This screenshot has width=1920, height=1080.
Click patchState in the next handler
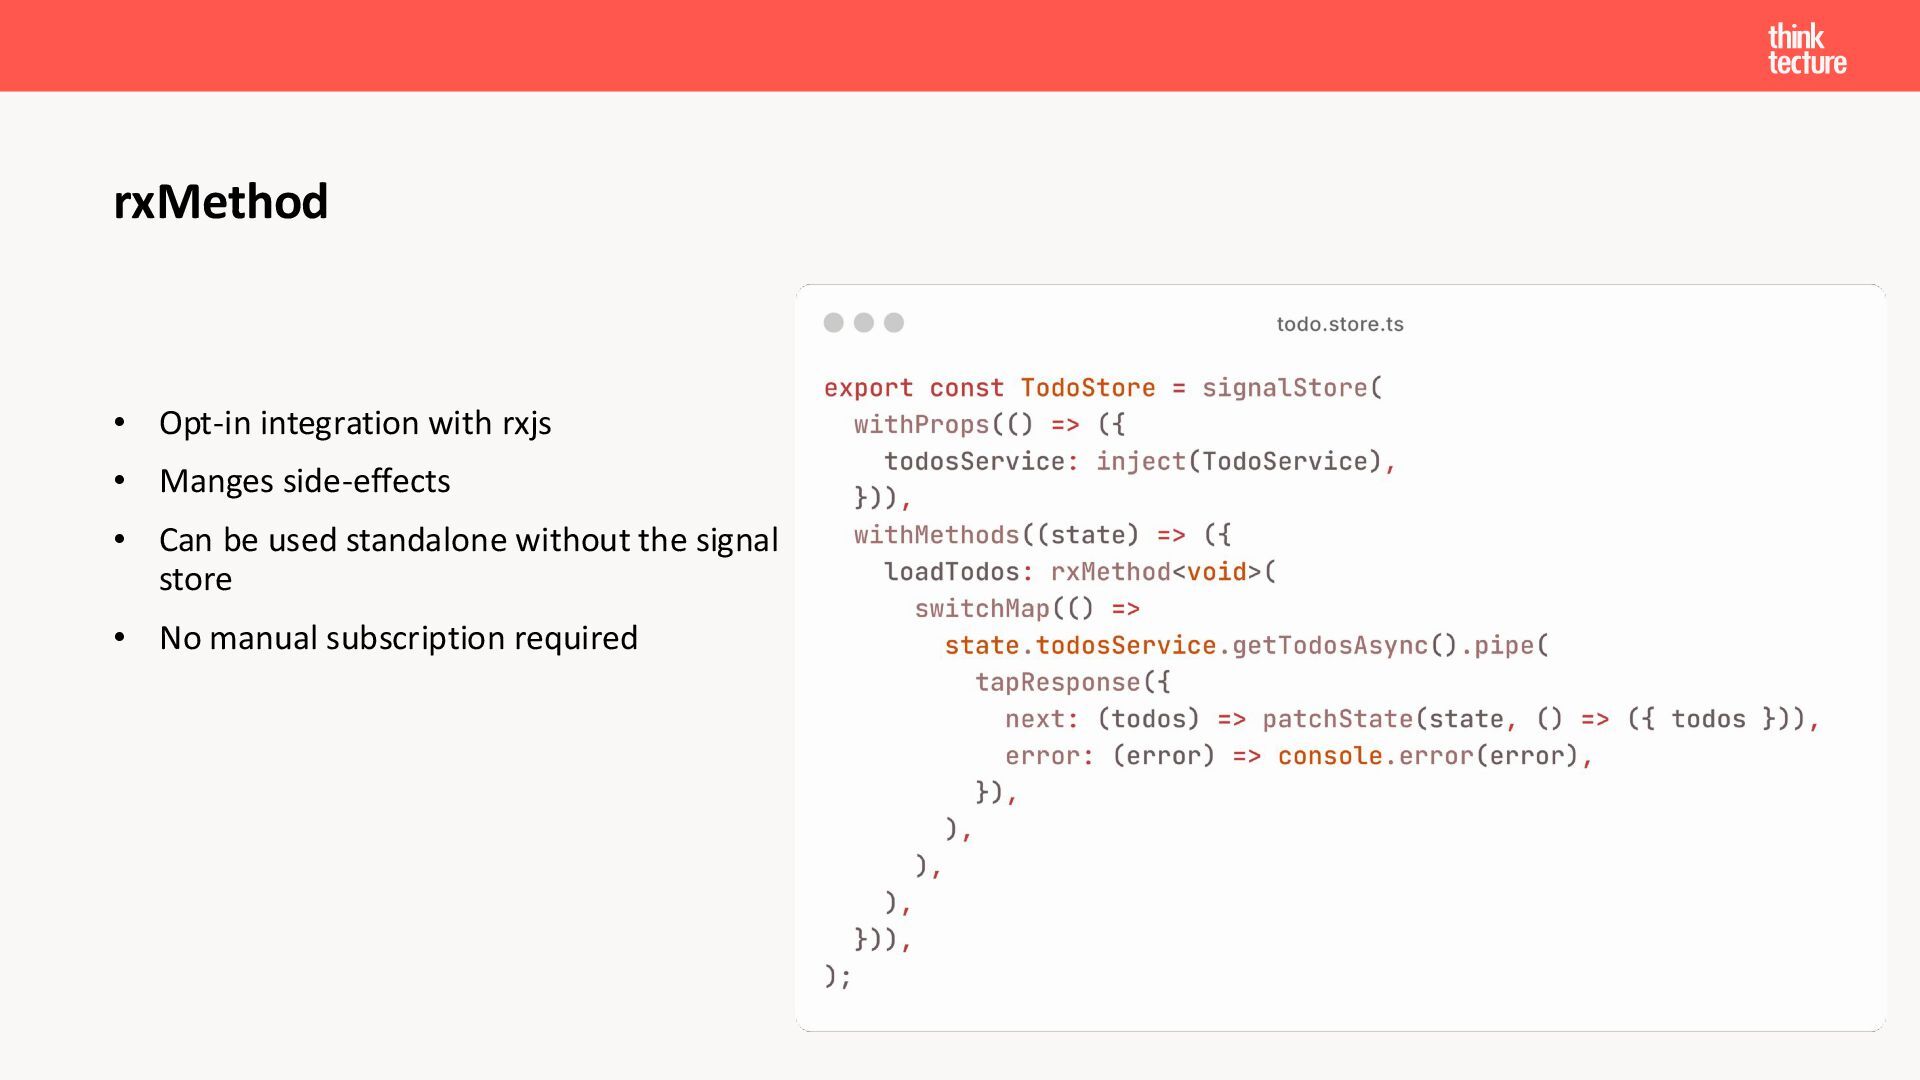(1337, 719)
